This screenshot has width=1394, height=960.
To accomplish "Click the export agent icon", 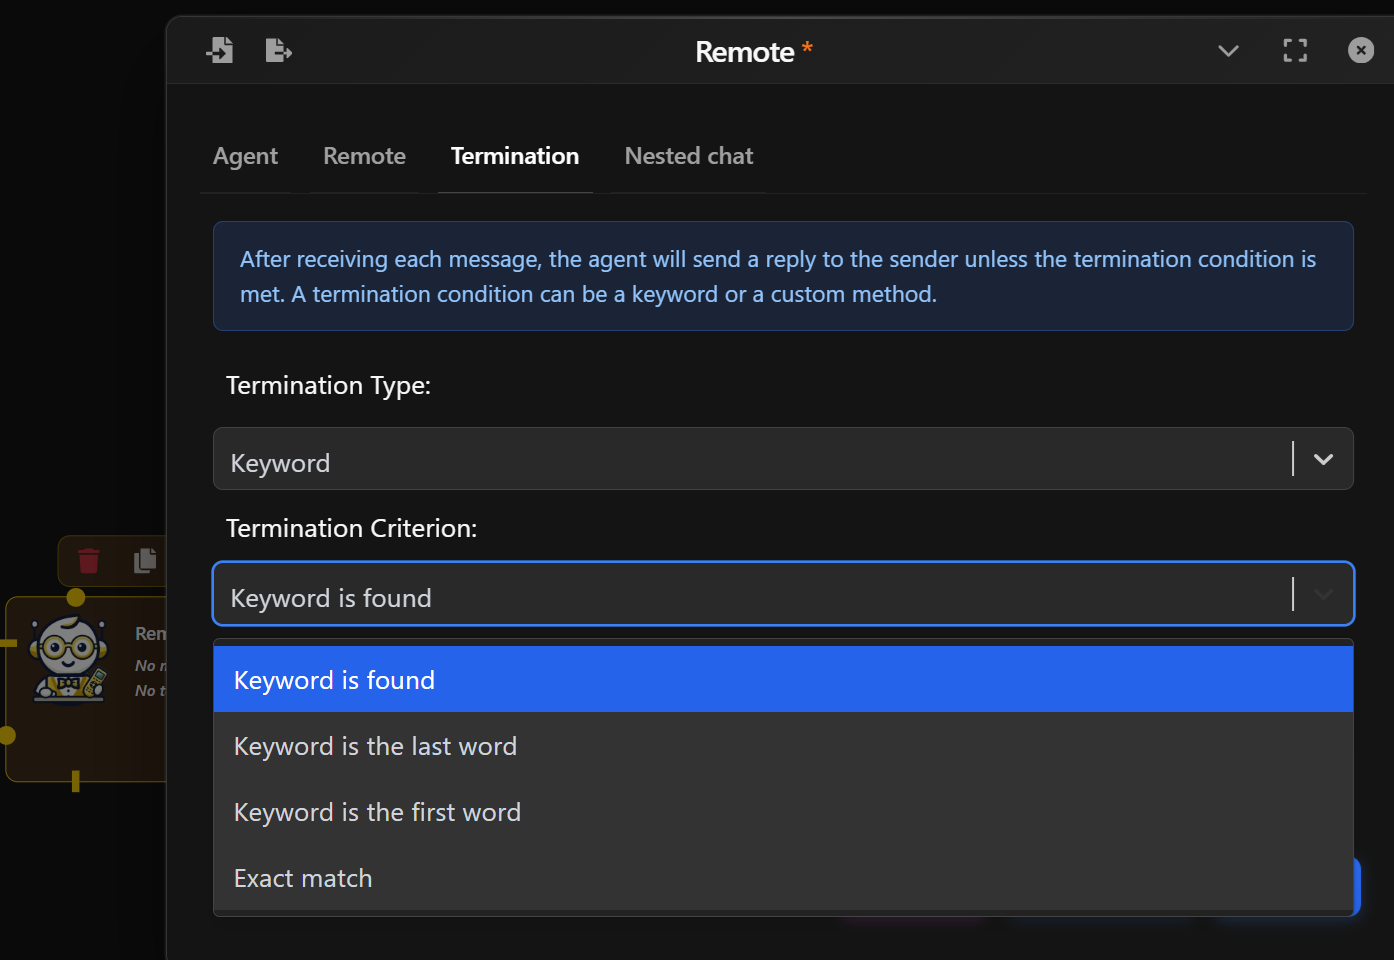I will pyautogui.click(x=278, y=50).
